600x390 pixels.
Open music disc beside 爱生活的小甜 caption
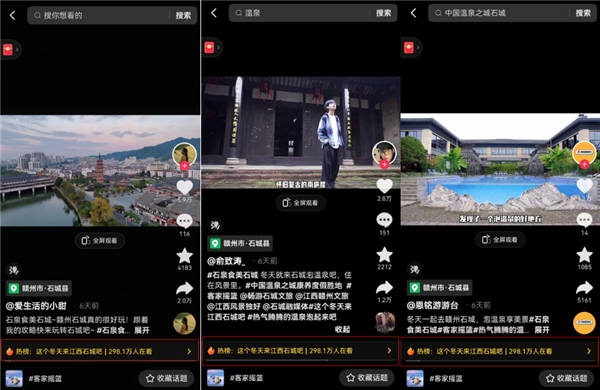[184, 323]
